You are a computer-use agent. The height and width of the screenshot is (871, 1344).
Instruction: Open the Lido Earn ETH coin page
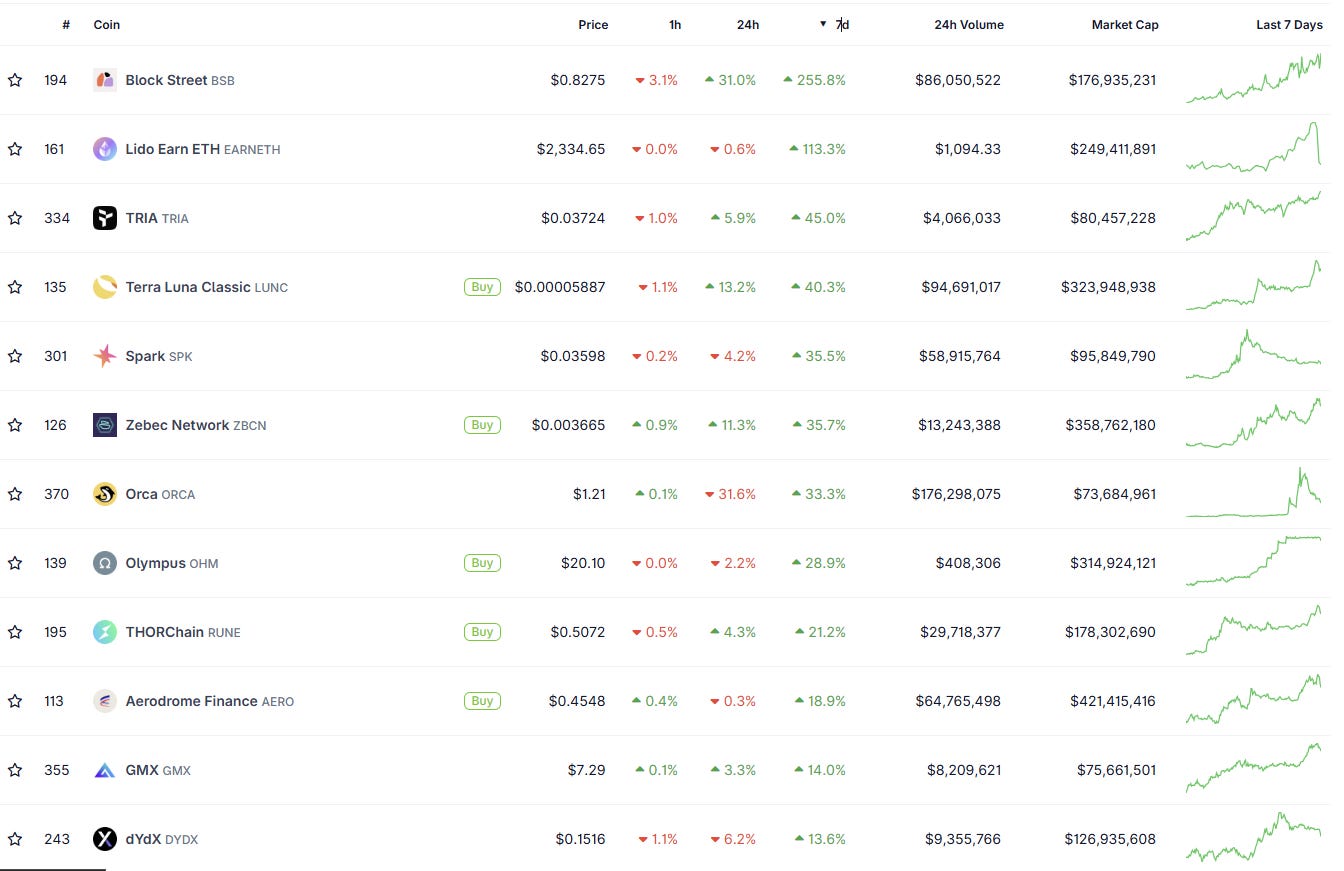pyautogui.click(x=203, y=149)
